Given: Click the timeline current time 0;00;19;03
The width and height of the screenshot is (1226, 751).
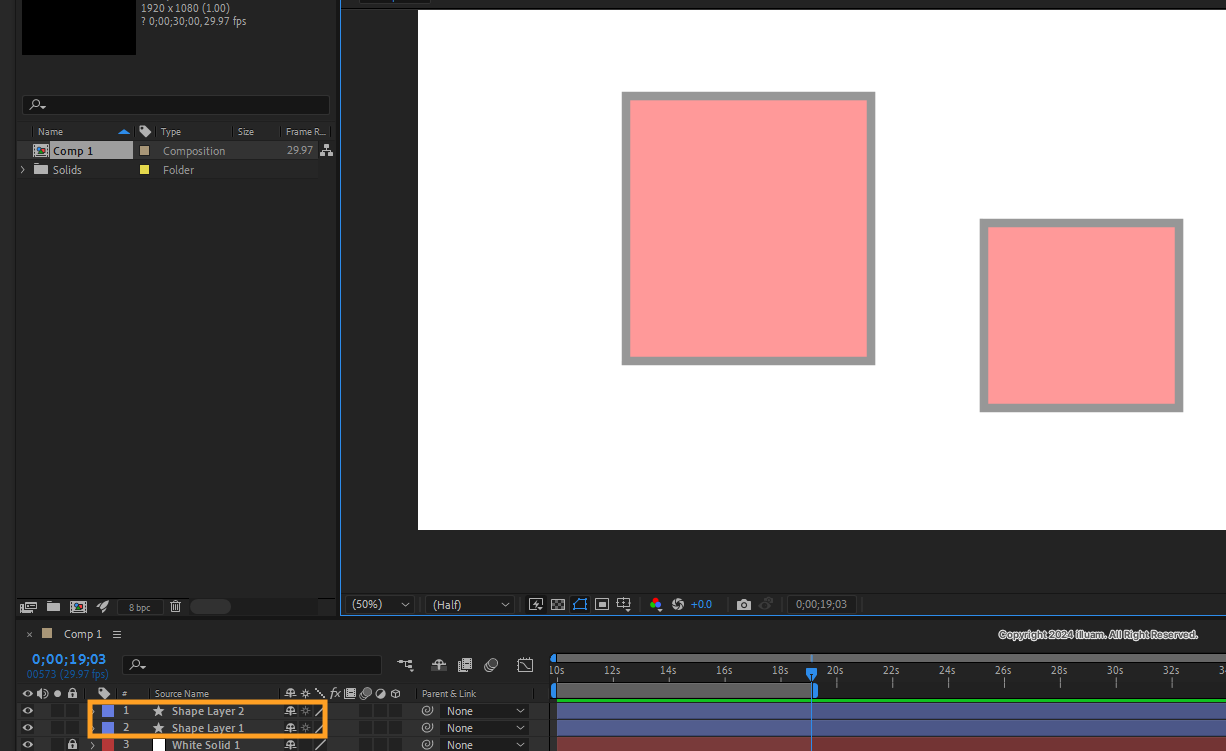Looking at the screenshot, I should pos(69,659).
